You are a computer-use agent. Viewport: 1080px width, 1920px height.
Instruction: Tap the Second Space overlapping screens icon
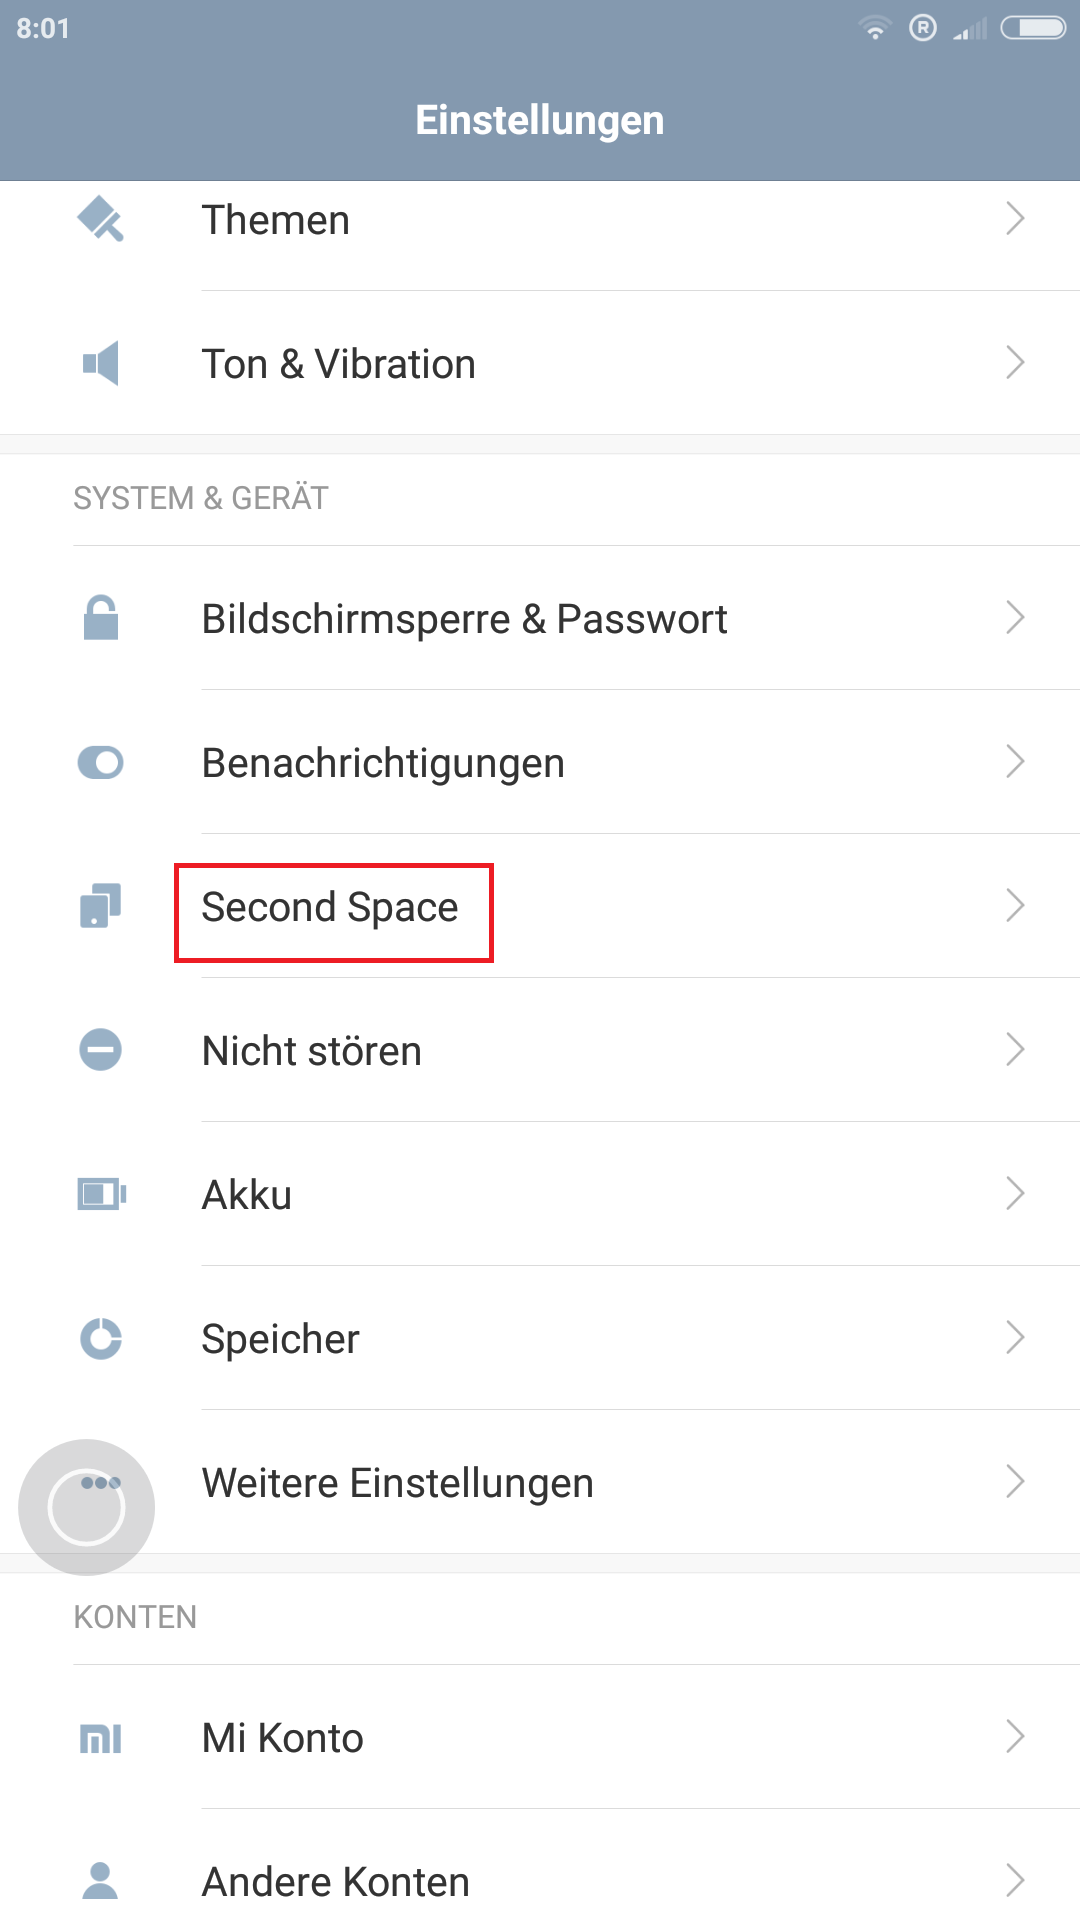(100, 906)
